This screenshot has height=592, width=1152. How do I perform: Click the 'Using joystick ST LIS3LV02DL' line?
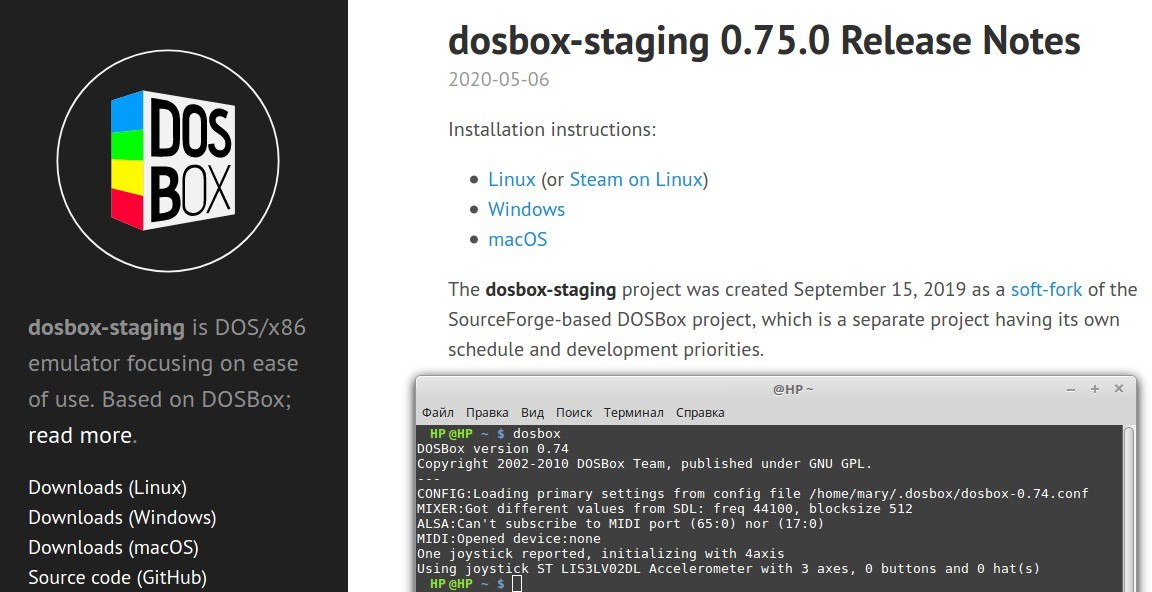pyautogui.click(x=728, y=568)
